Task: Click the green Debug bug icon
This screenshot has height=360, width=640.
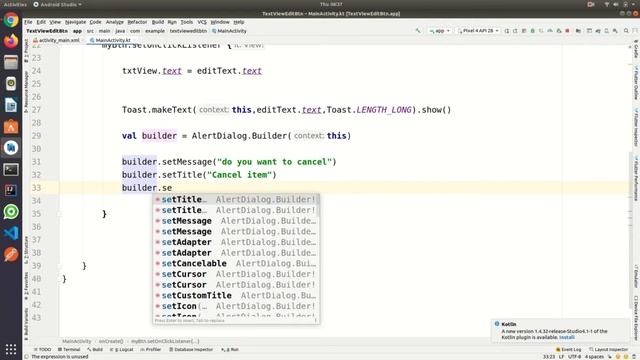Action: click(x=533, y=31)
